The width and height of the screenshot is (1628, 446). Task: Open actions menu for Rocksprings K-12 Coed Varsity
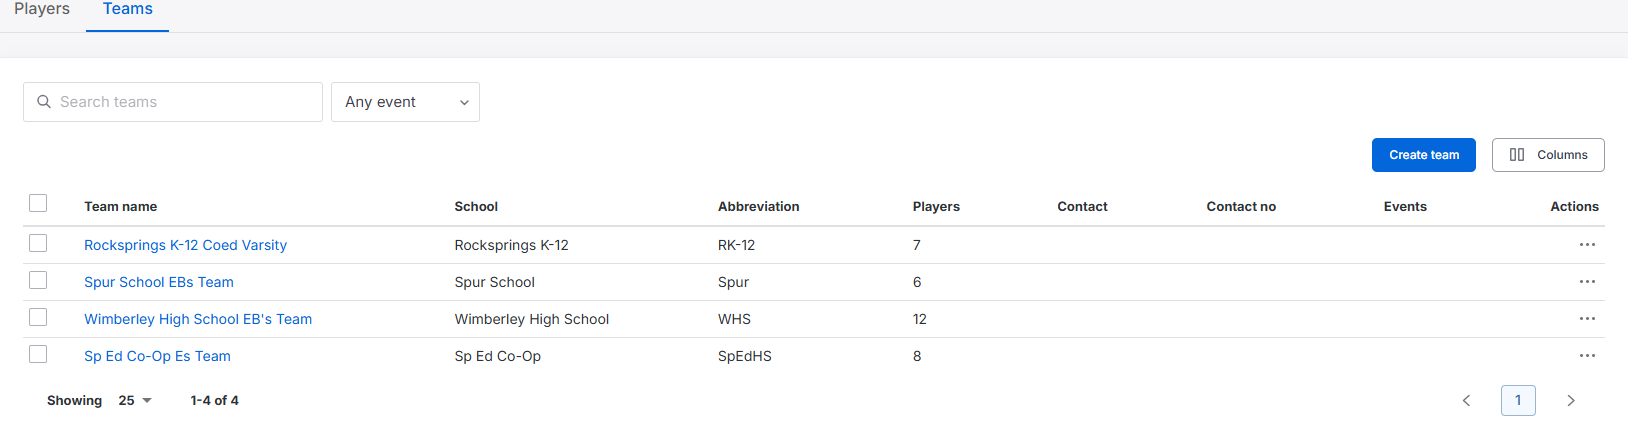(1587, 245)
